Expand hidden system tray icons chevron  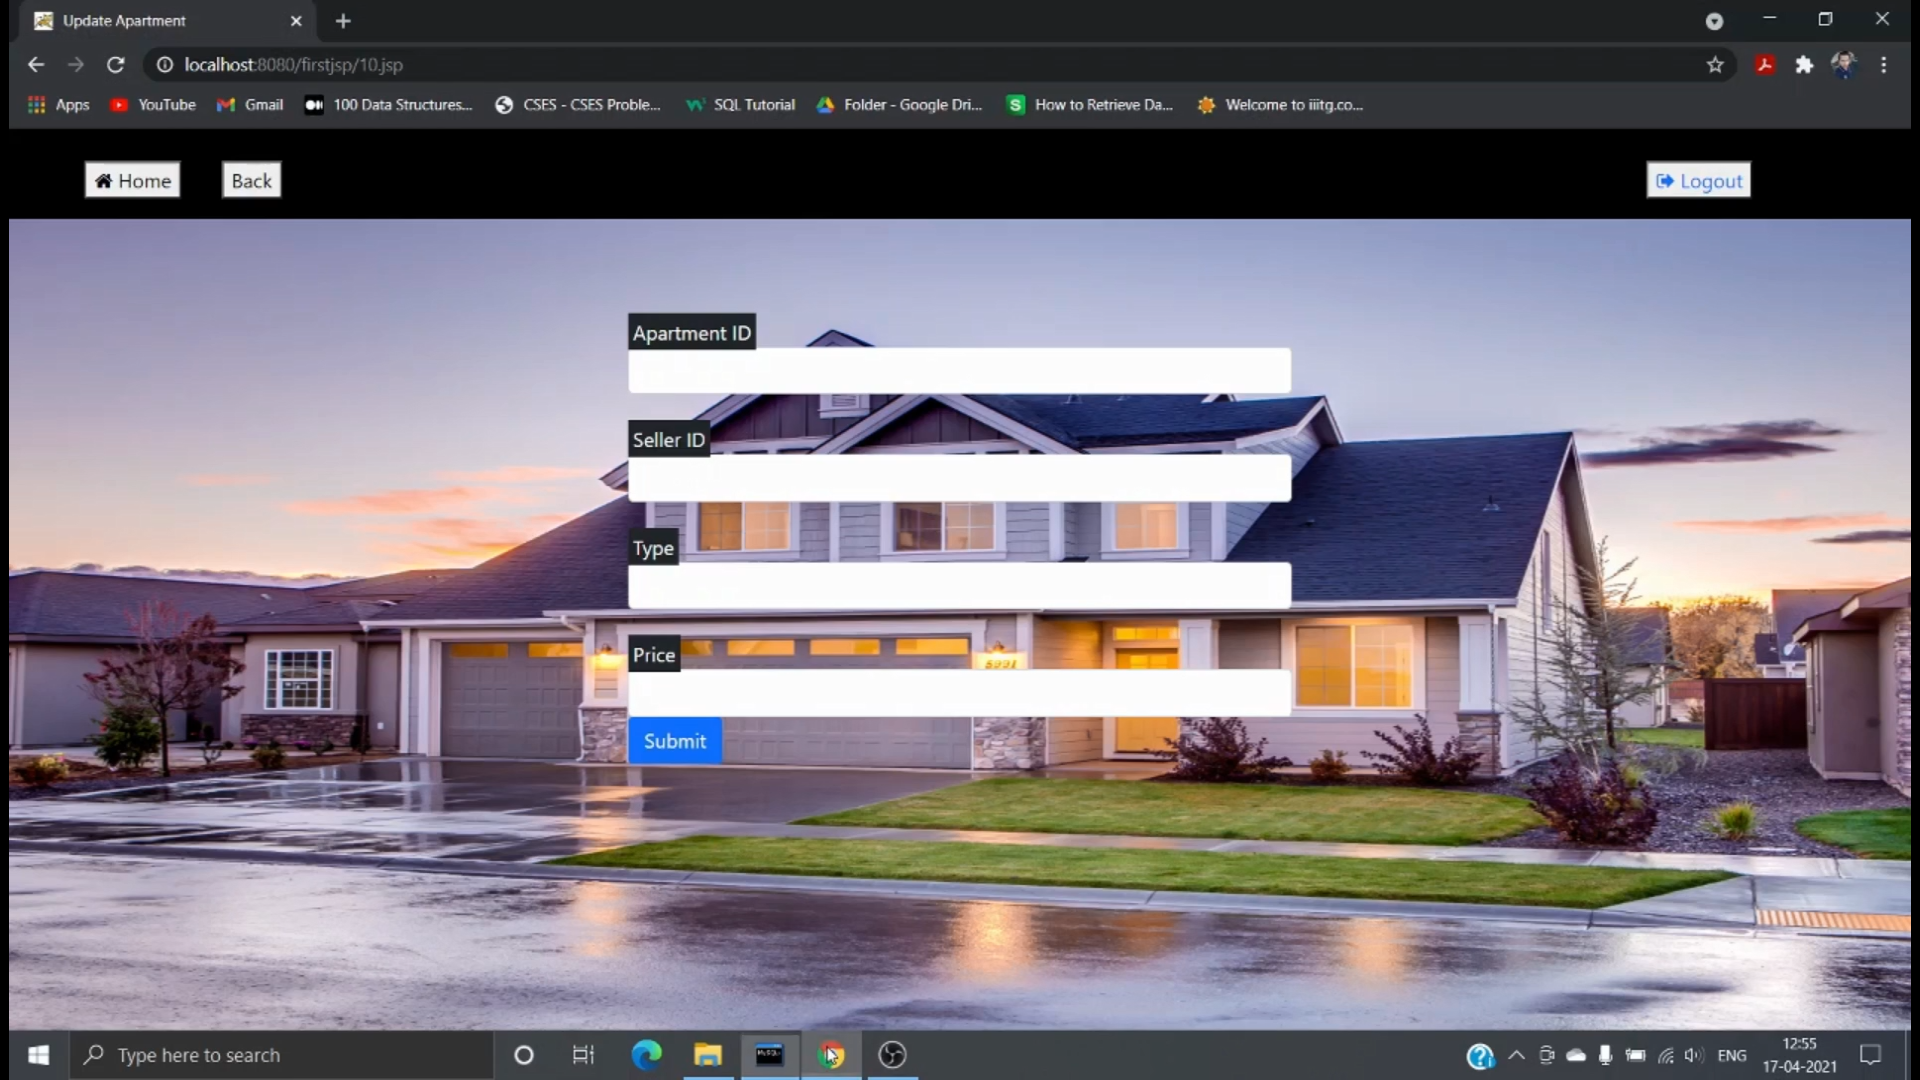1516,1055
